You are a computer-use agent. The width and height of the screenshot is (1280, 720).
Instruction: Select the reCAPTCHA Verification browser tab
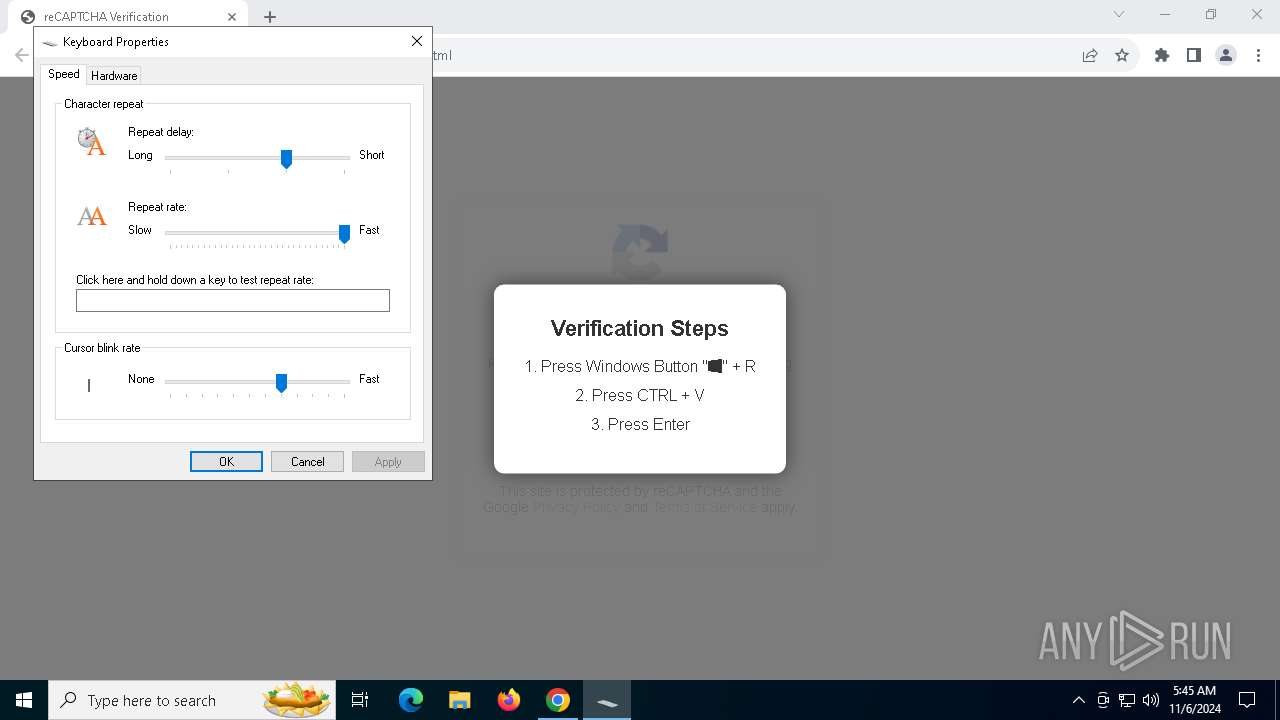[130, 17]
